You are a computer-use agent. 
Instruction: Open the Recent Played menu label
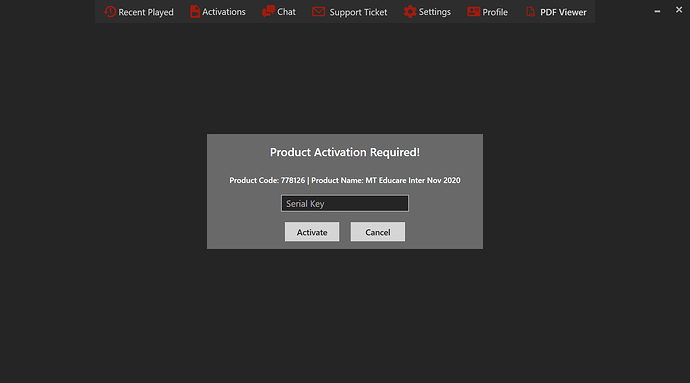[146, 12]
